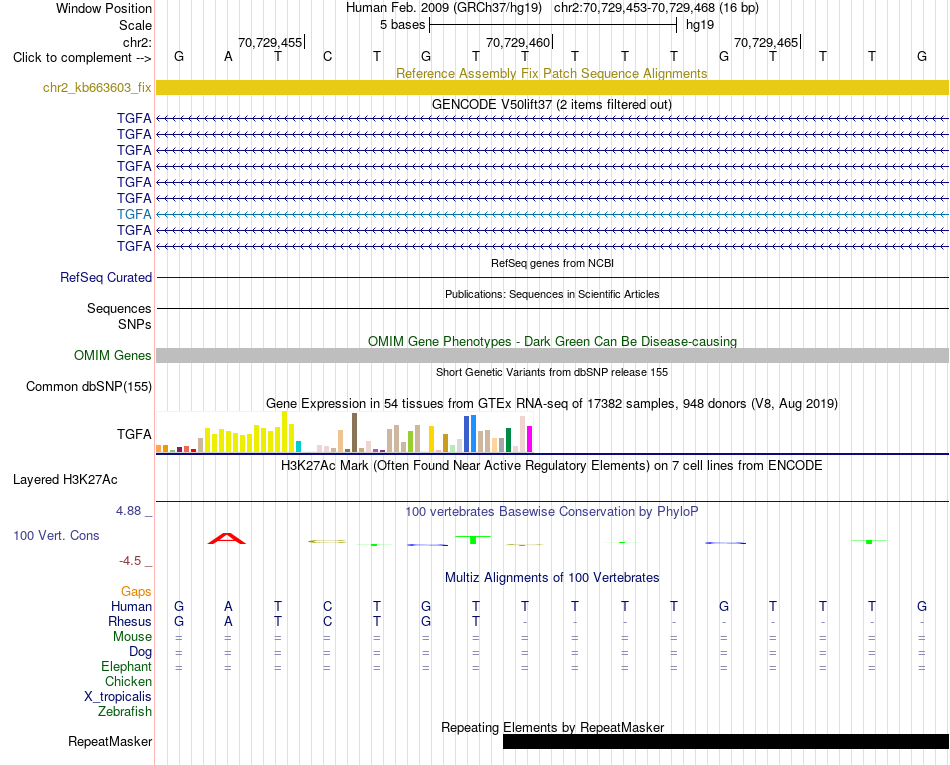Click the "RefSeq genes from NCBI" title
The width and height of the screenshot is (950, 765).
coord(552,263)
